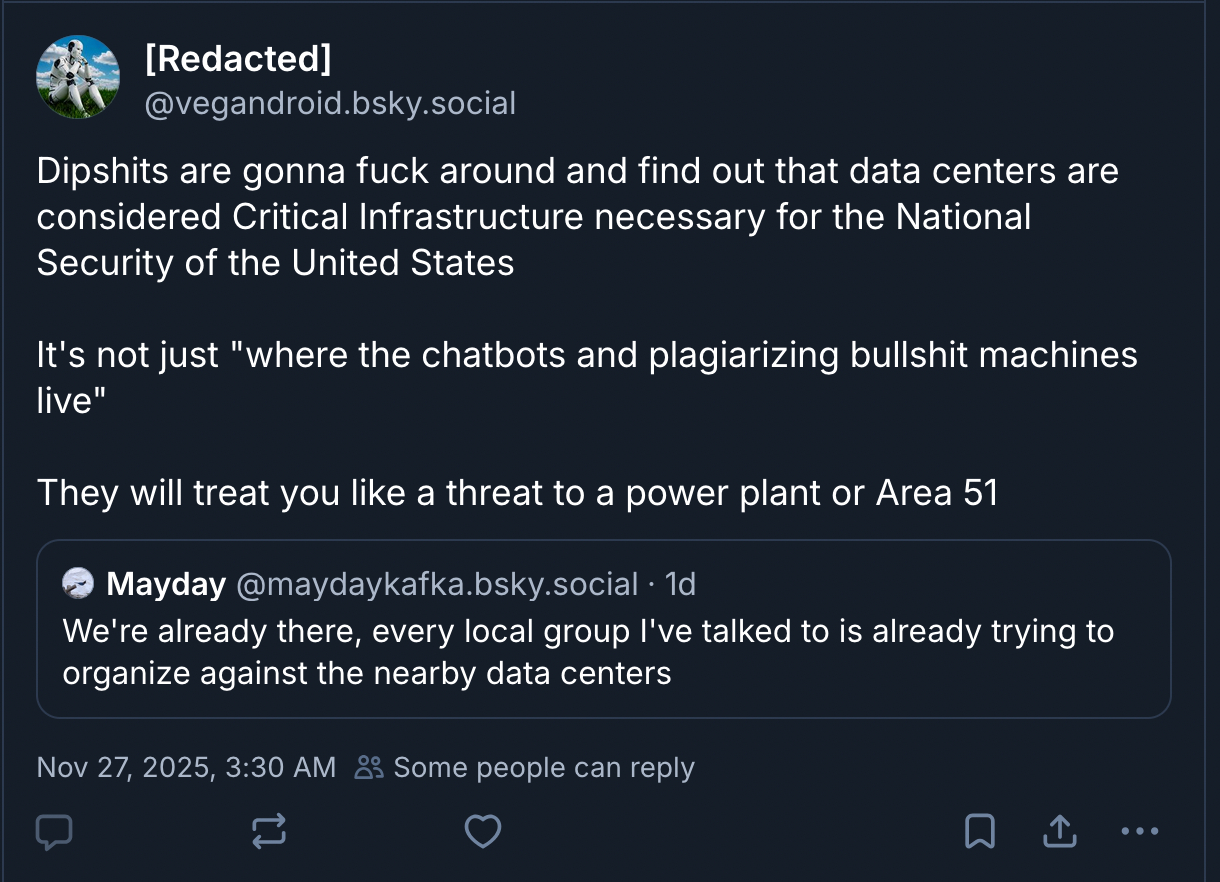Click the "They will treat you" sentence
Image resolution: width=1220 pixels, height=882 pixels.
coord(517,492)
